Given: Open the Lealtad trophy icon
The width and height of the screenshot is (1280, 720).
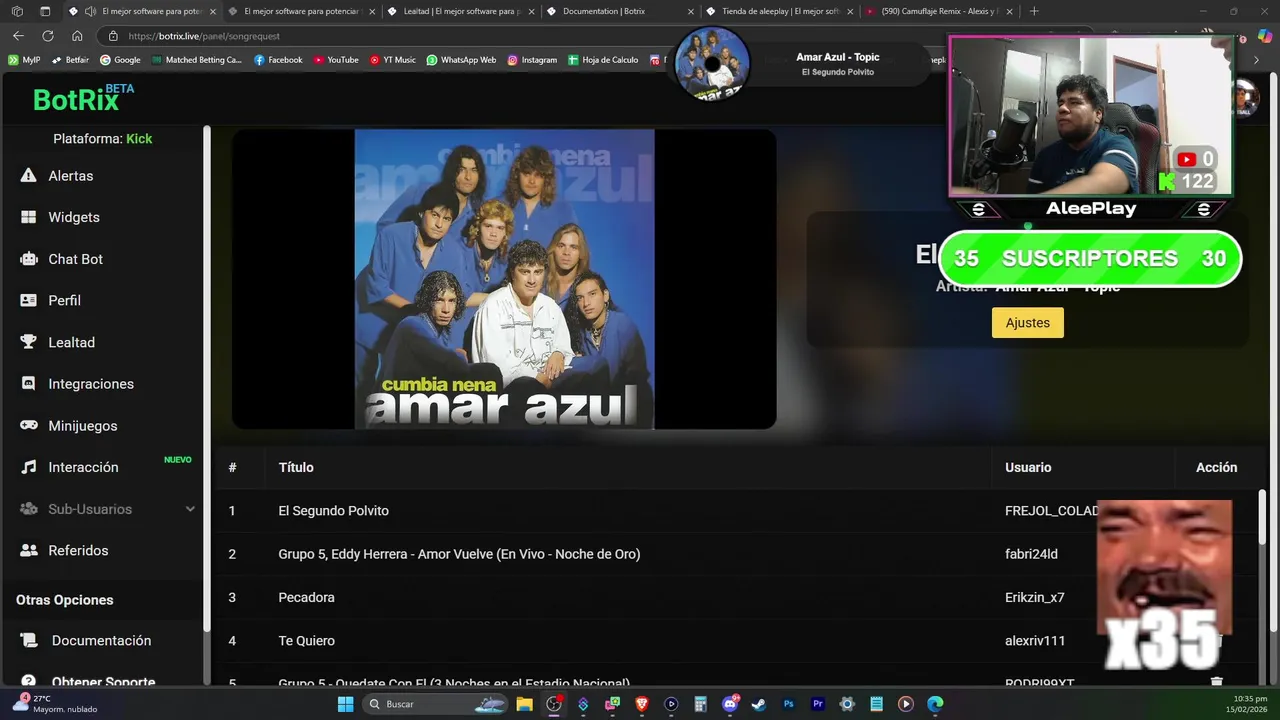Looking at the screenshot, I should 29,342.
